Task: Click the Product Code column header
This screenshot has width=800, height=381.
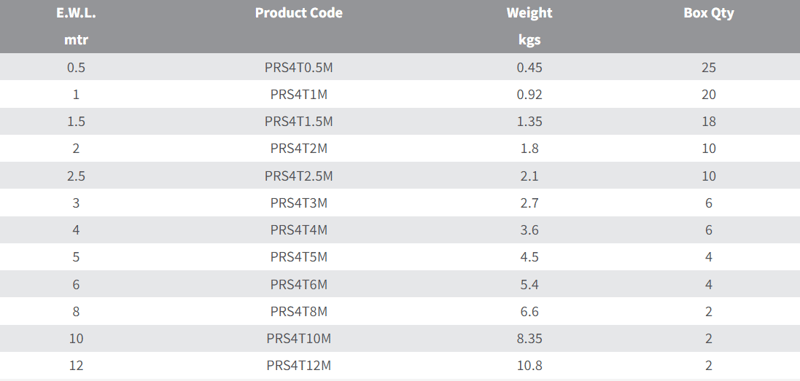Action: click(298, 13)
